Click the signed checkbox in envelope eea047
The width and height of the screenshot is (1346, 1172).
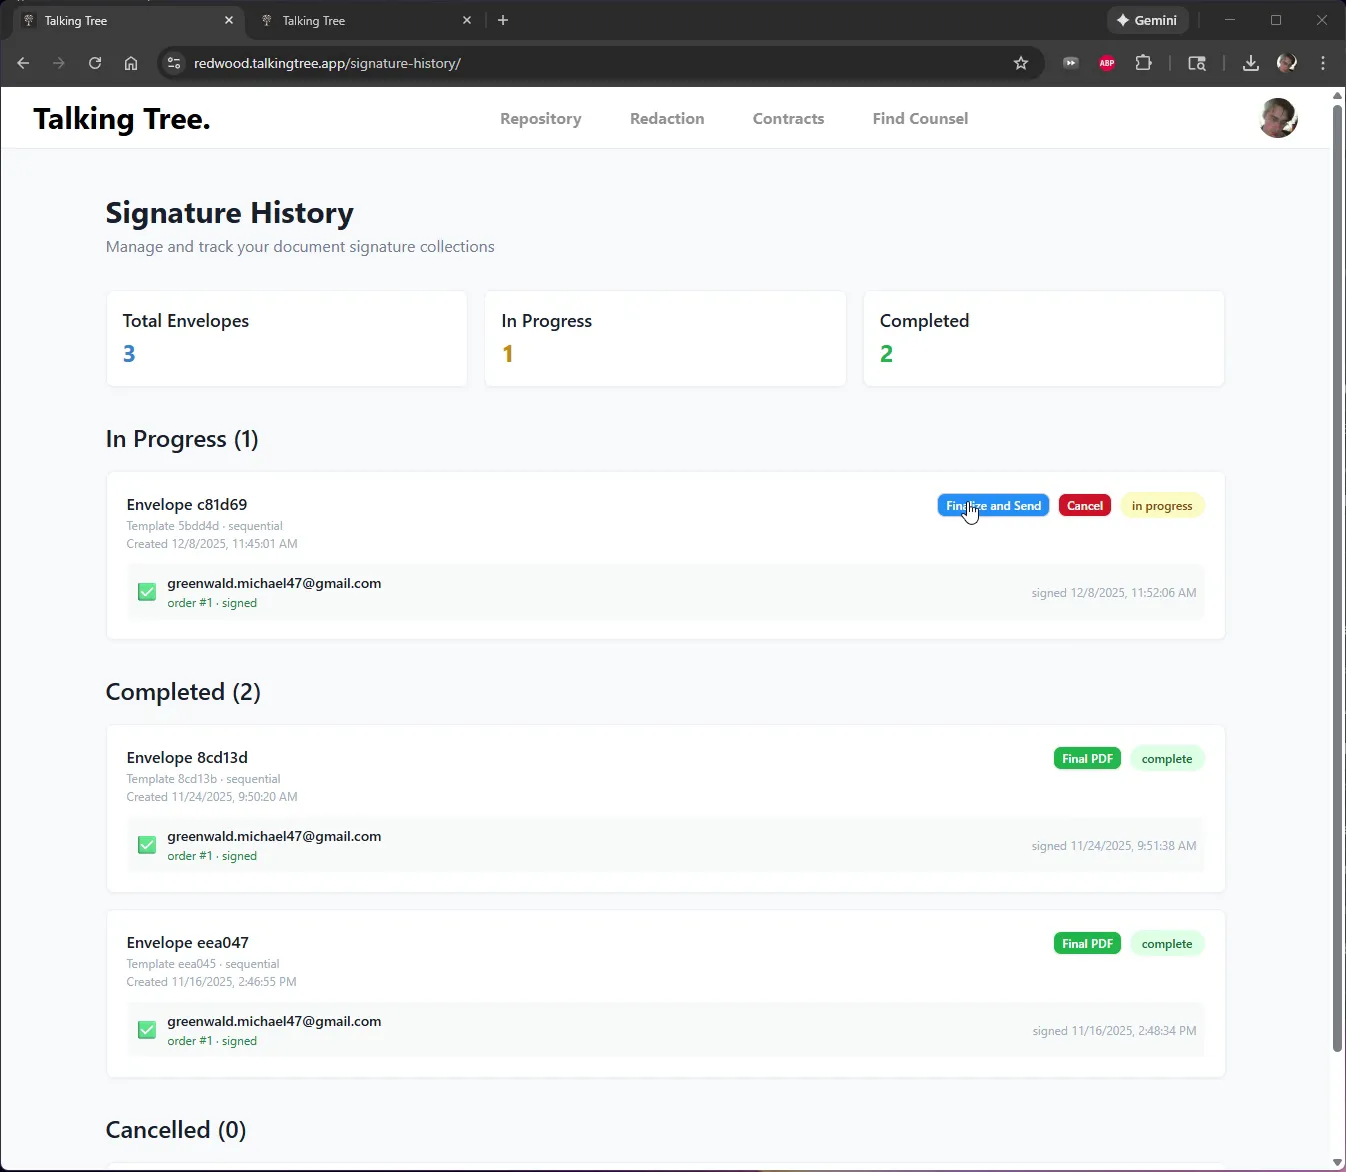pyautogui.click(x=147, y=1030)
